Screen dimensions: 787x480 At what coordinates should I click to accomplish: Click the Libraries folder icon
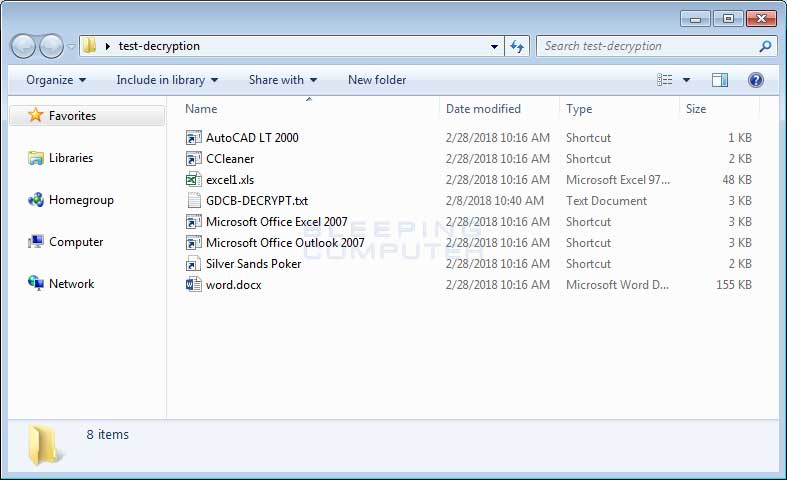pyautogui.click(x=35, y=158)
